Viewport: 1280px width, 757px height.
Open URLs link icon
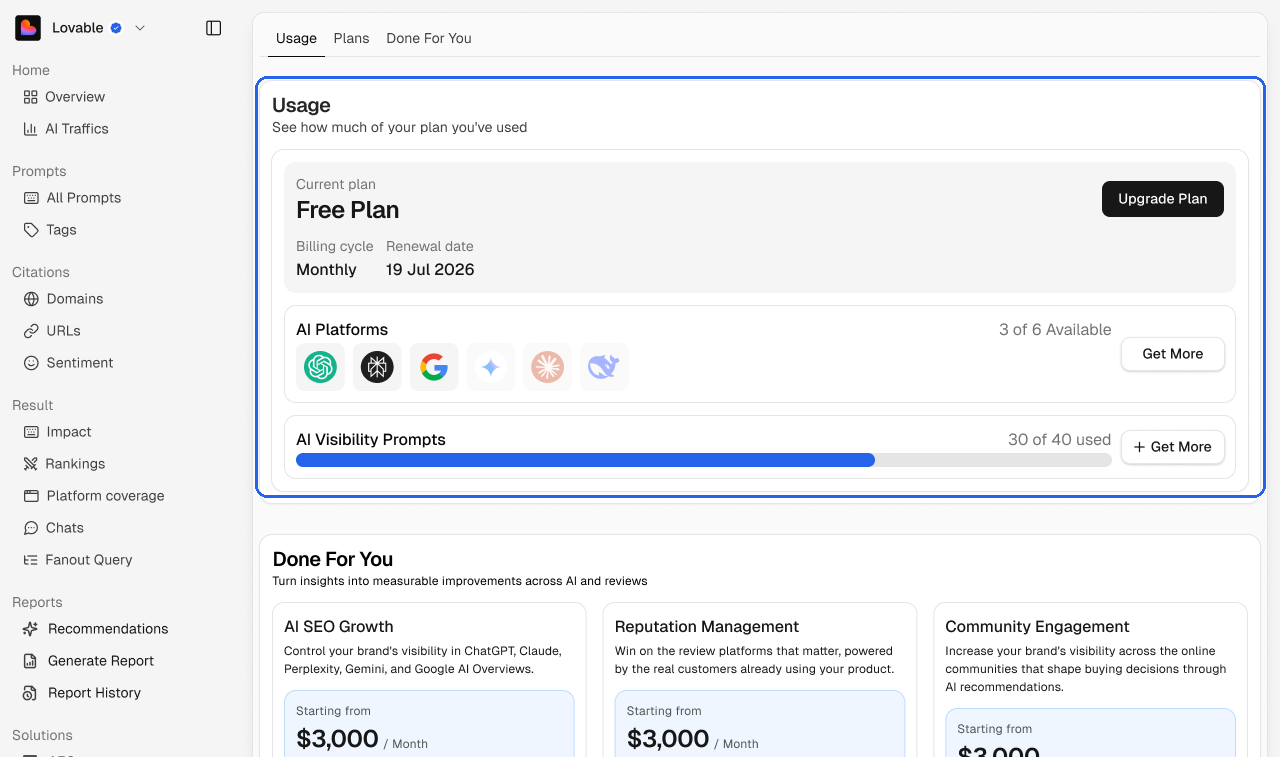click(31, 331)
